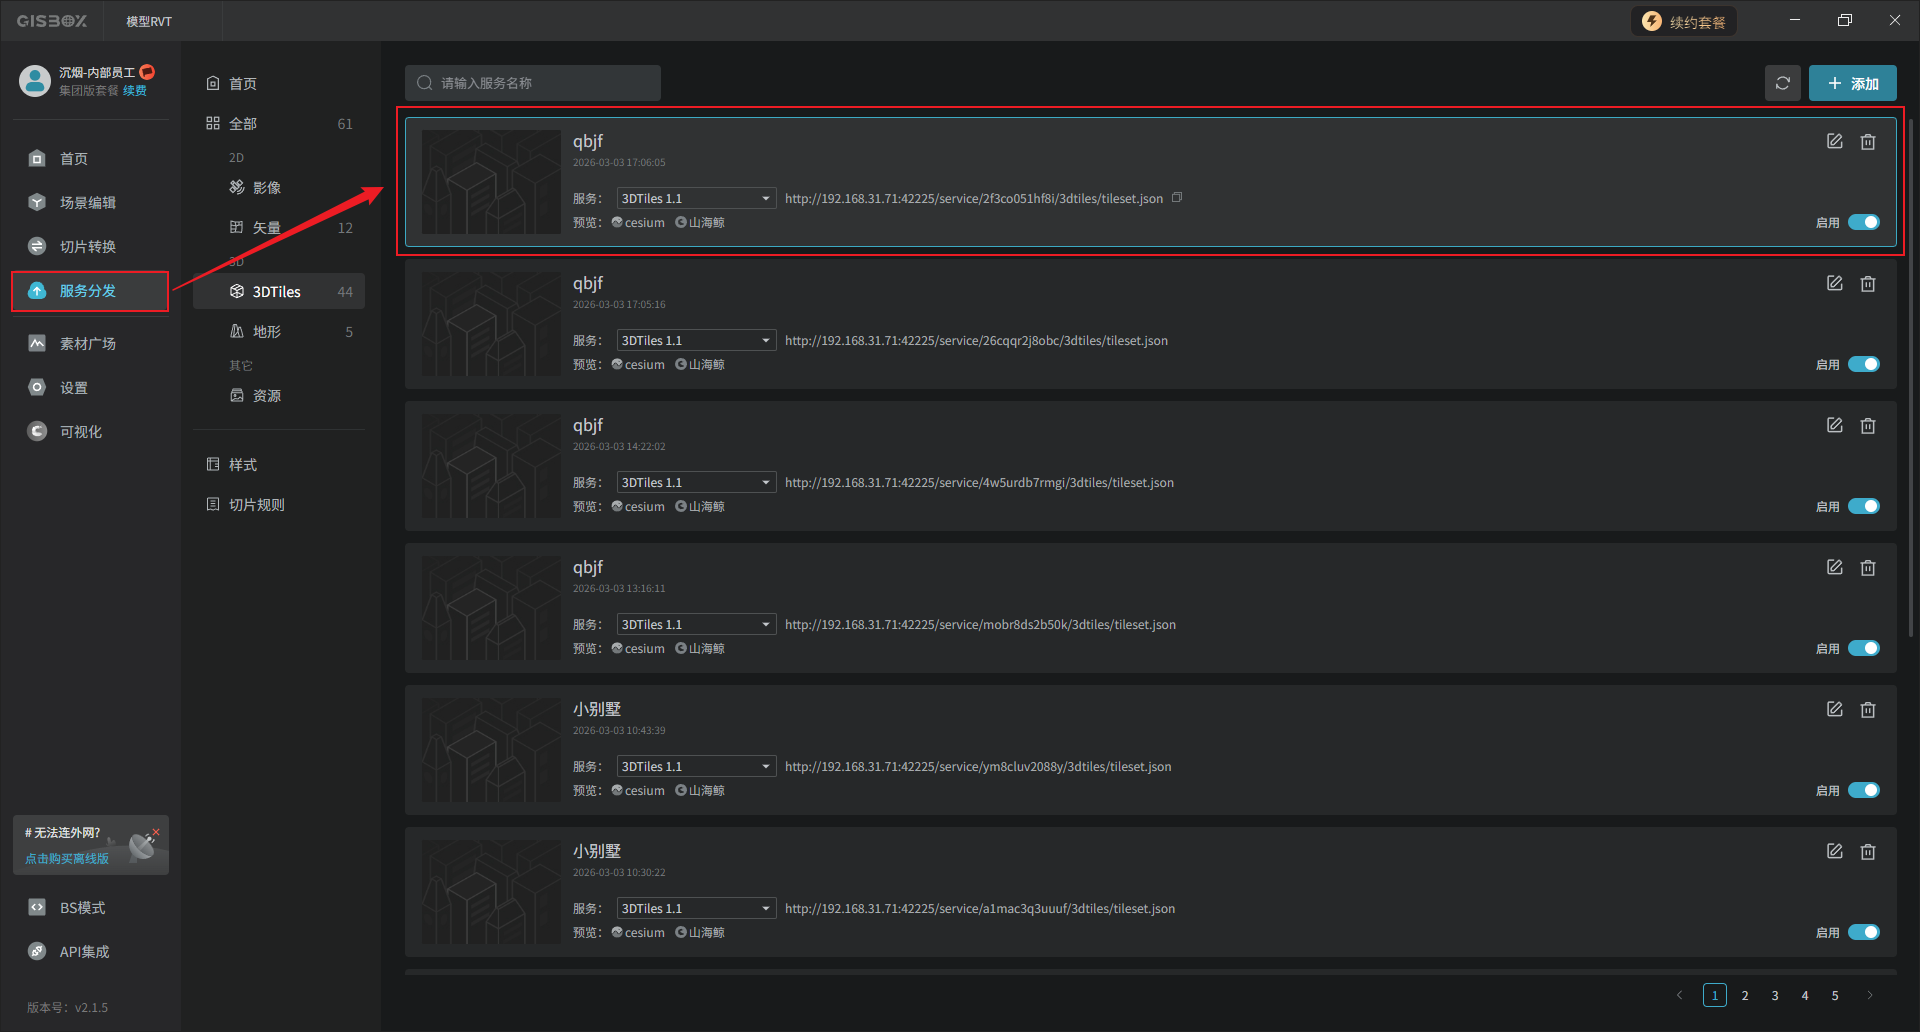
Task: Open 切片转换 in the left sidebar
Action: (x=88, y=247)
